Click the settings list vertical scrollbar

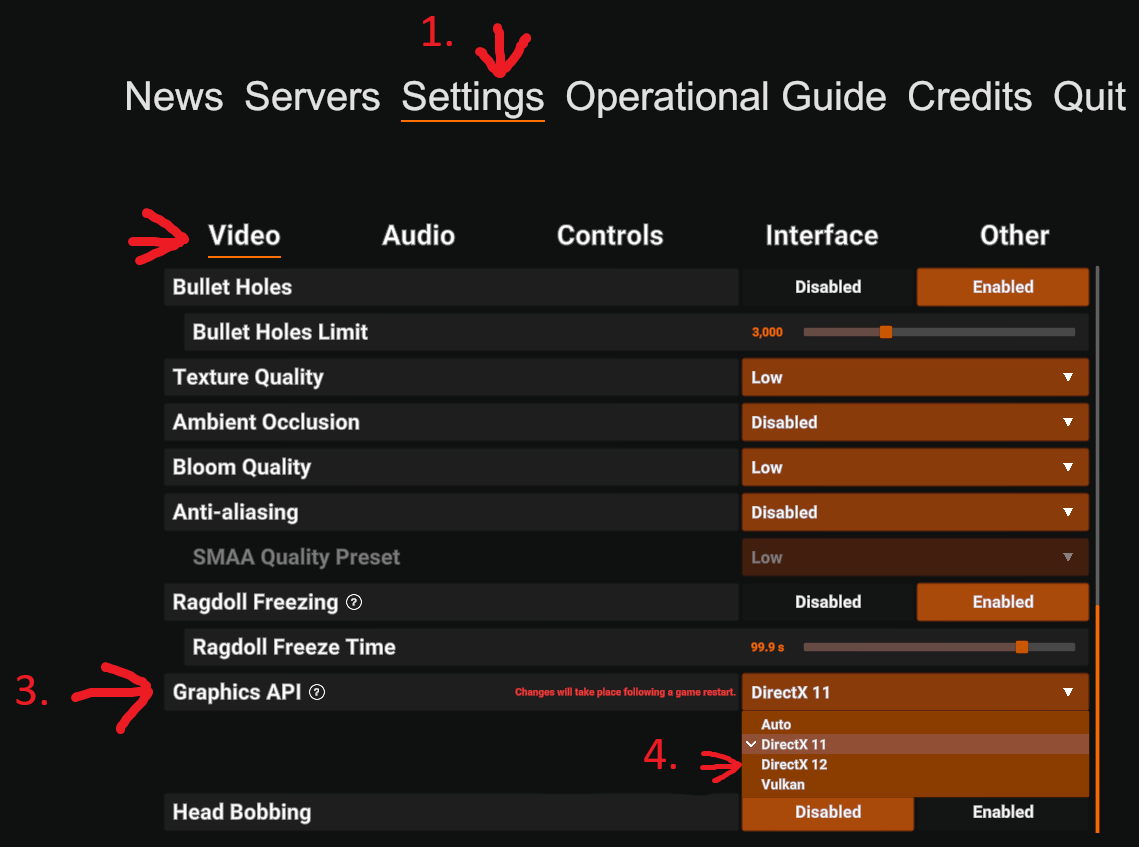pos(1097,719)
